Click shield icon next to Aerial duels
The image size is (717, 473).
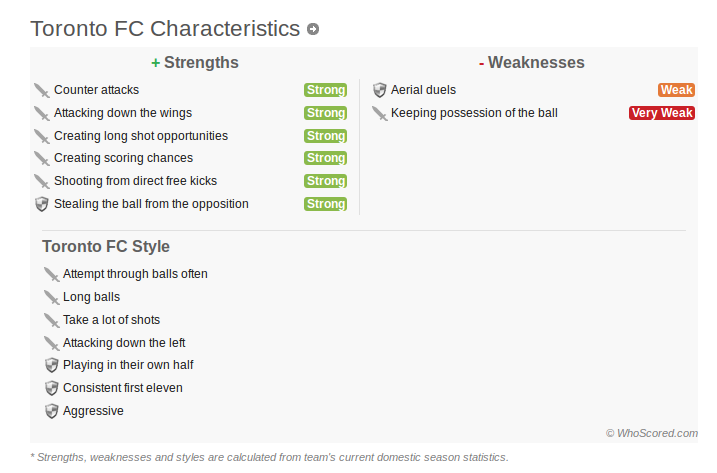pyautogui.click(x=380, y=90)
